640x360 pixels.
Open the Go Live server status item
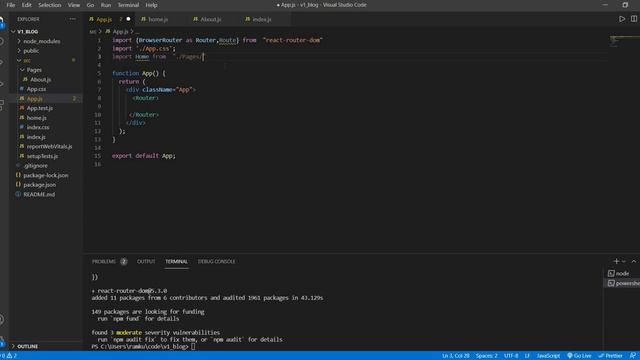[579, 356]
